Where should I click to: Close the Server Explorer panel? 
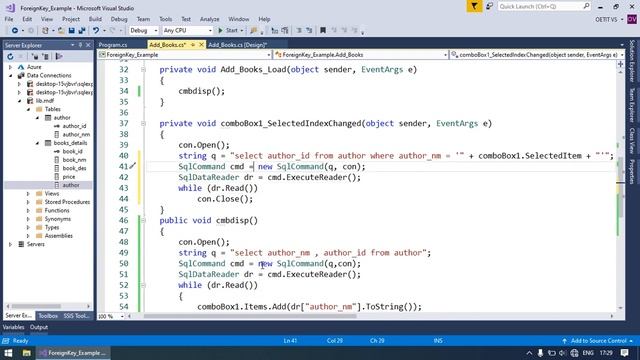pyautogui.click(x=88, y=45)
